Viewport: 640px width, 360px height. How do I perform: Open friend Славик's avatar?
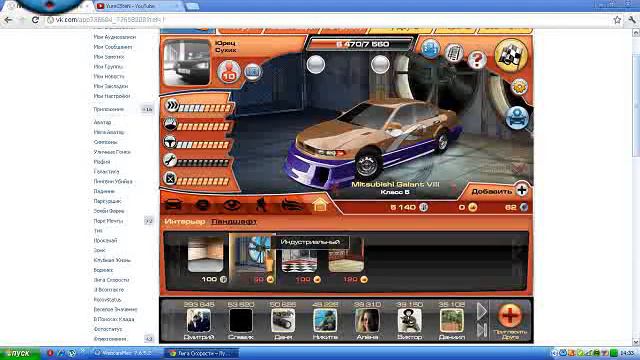(x=241, y=320)
